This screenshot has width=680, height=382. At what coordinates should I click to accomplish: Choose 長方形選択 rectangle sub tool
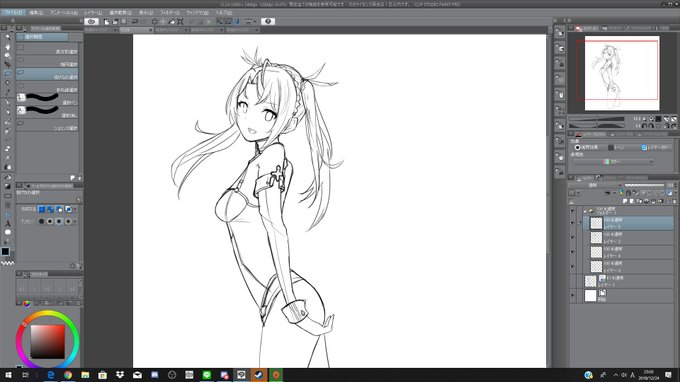47,49
